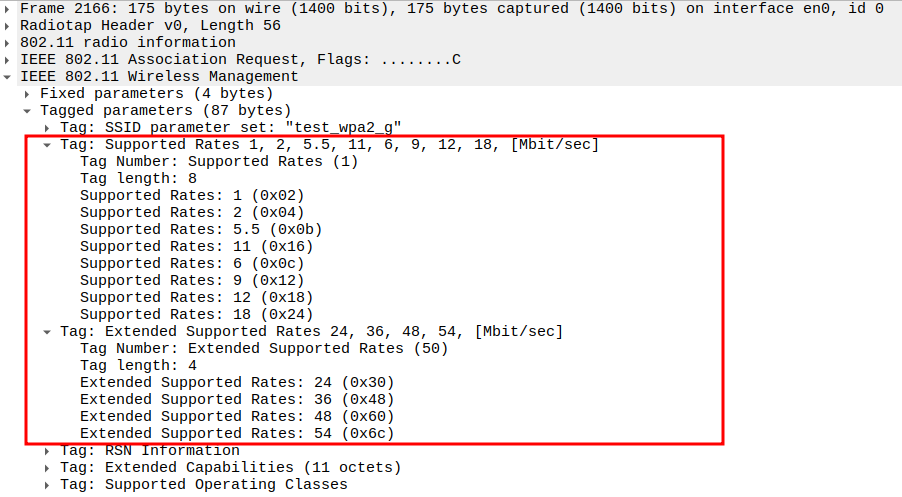902x497 pixels.
Task: Collapse the Extended Supported Rates tag
Action: click(x=47, y=331)
